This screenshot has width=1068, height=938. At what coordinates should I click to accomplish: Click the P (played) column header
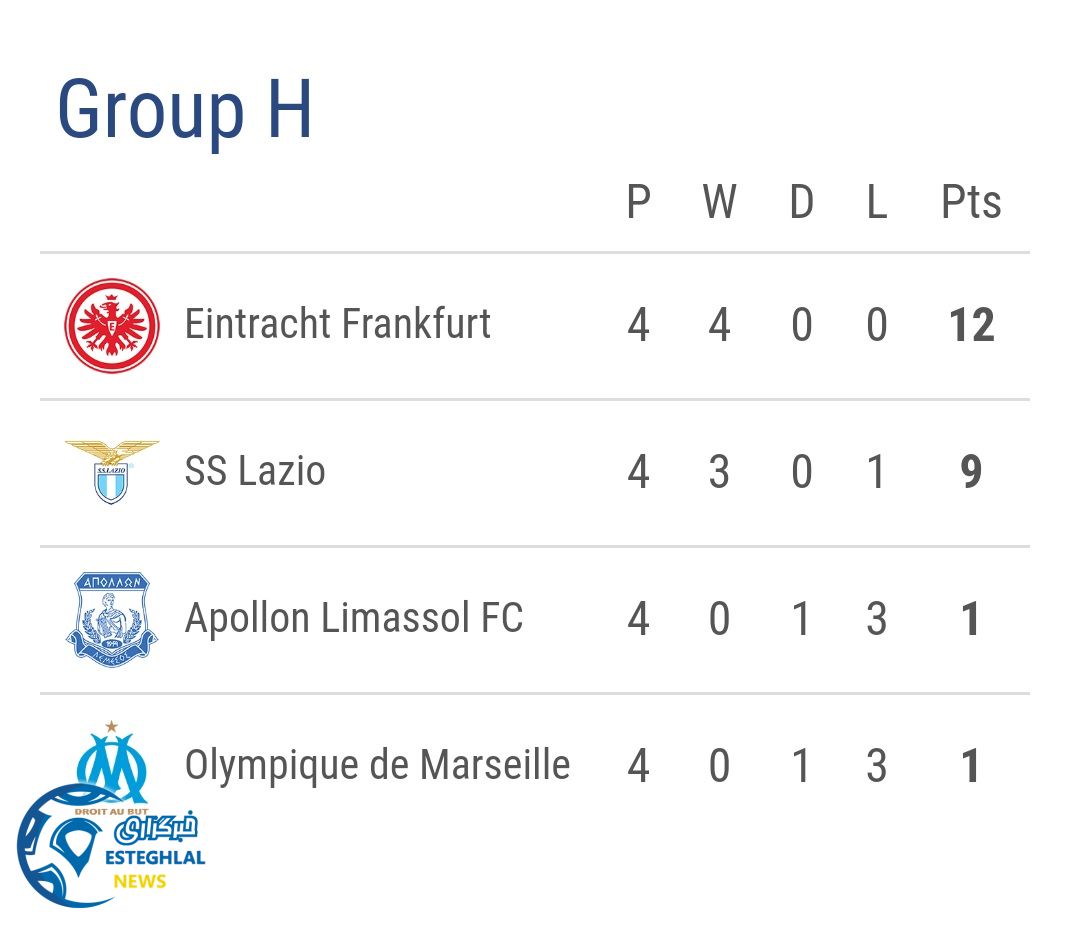click(x=638, y=202)
